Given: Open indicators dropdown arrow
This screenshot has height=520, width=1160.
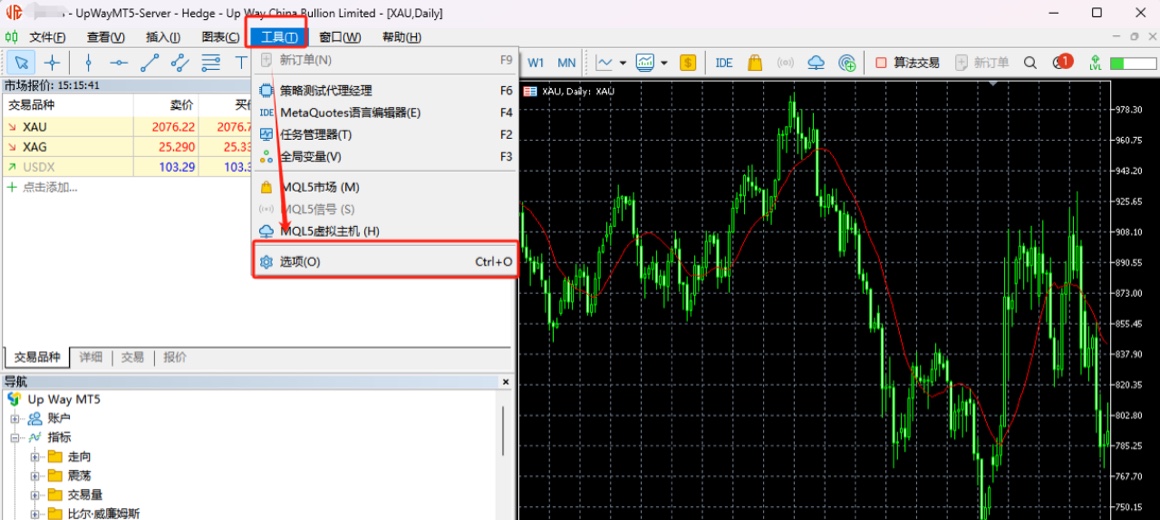Looking at the screenshot, I should (664, 63).
